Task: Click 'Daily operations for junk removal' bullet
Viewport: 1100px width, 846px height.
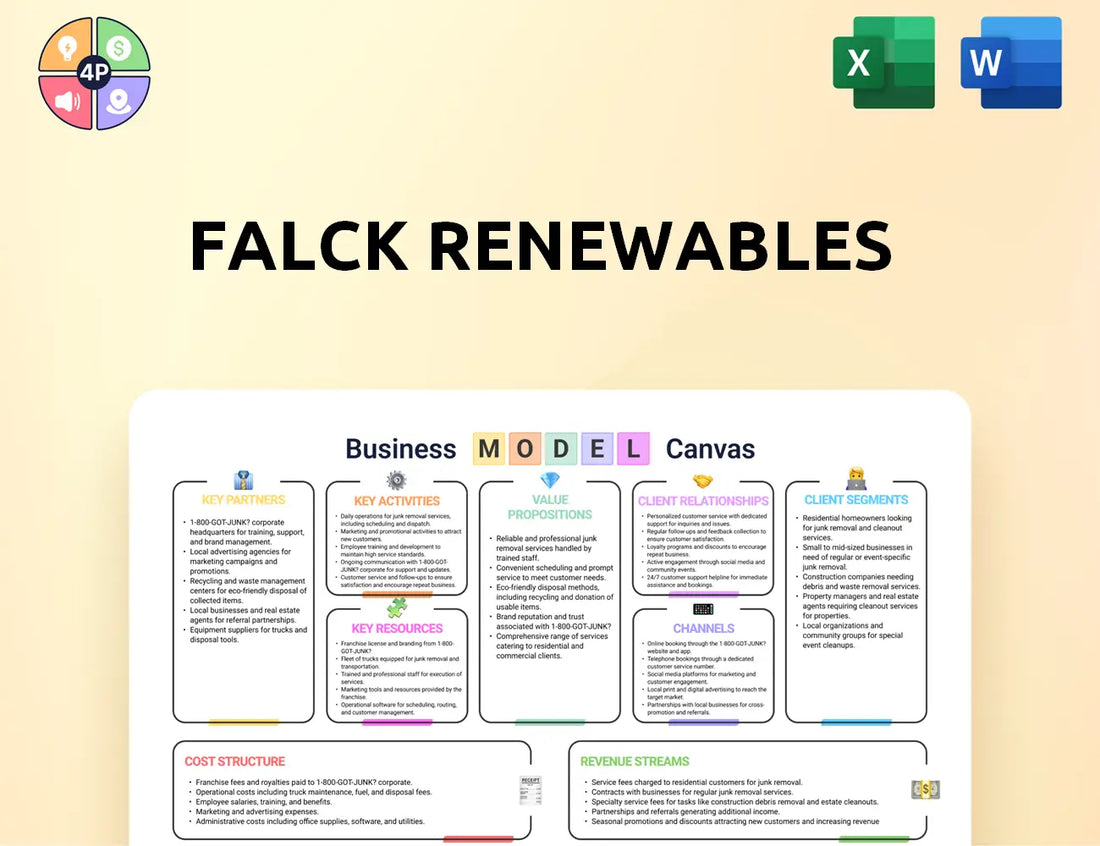Action: click(x=395, y=520)
